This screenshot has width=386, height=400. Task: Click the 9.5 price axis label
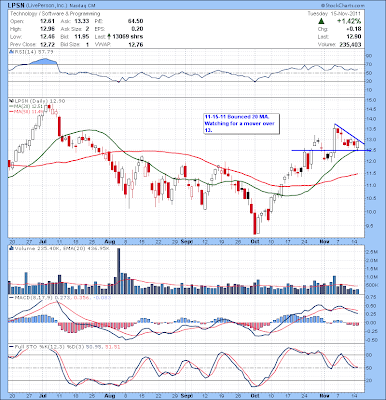[370, 226]
